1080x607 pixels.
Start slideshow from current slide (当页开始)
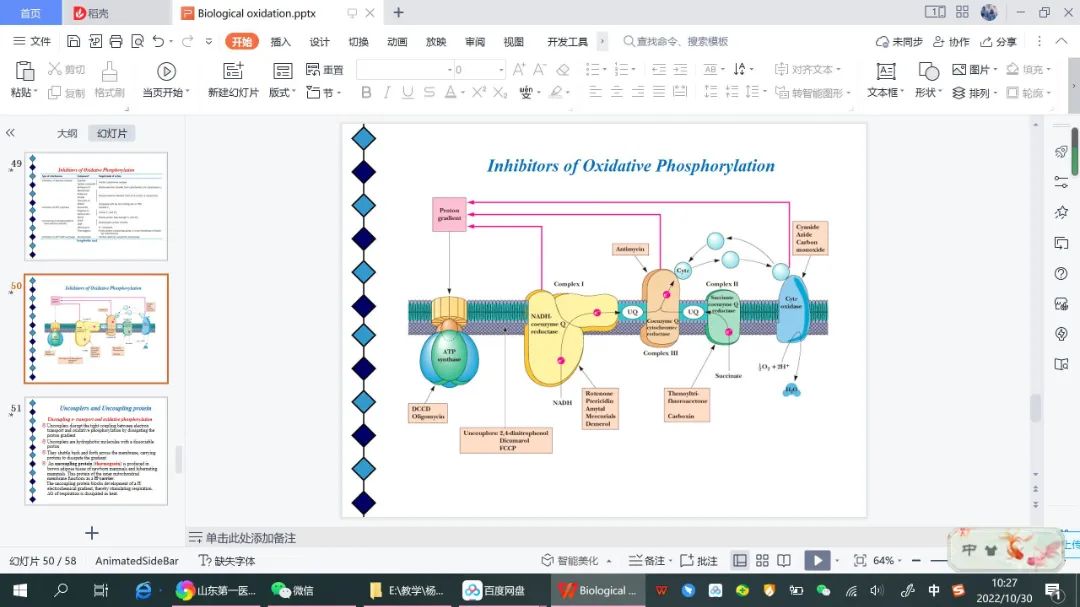166,72
